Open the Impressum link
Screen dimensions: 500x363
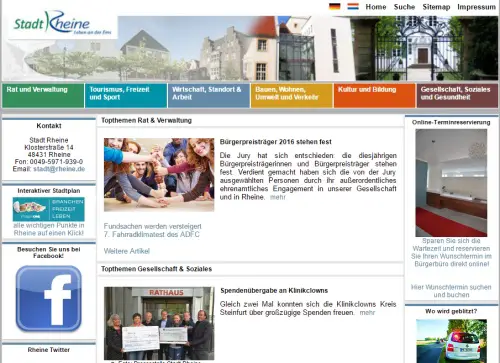(x=476, y=7)
